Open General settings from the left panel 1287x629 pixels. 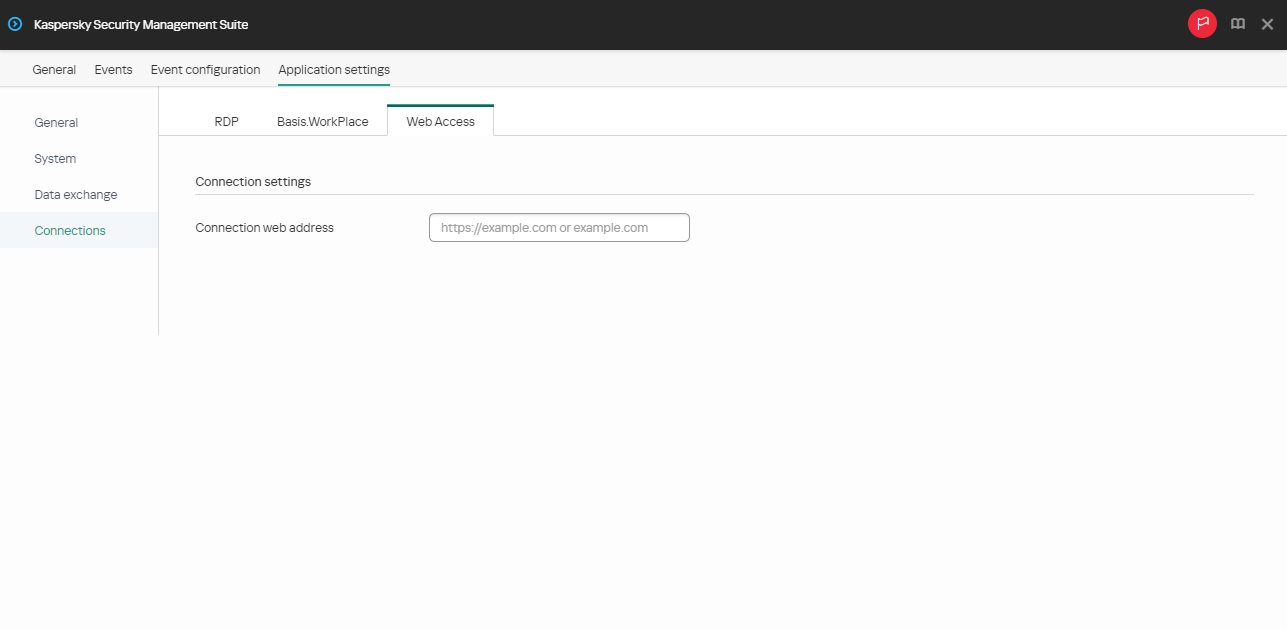click(56, 122)
